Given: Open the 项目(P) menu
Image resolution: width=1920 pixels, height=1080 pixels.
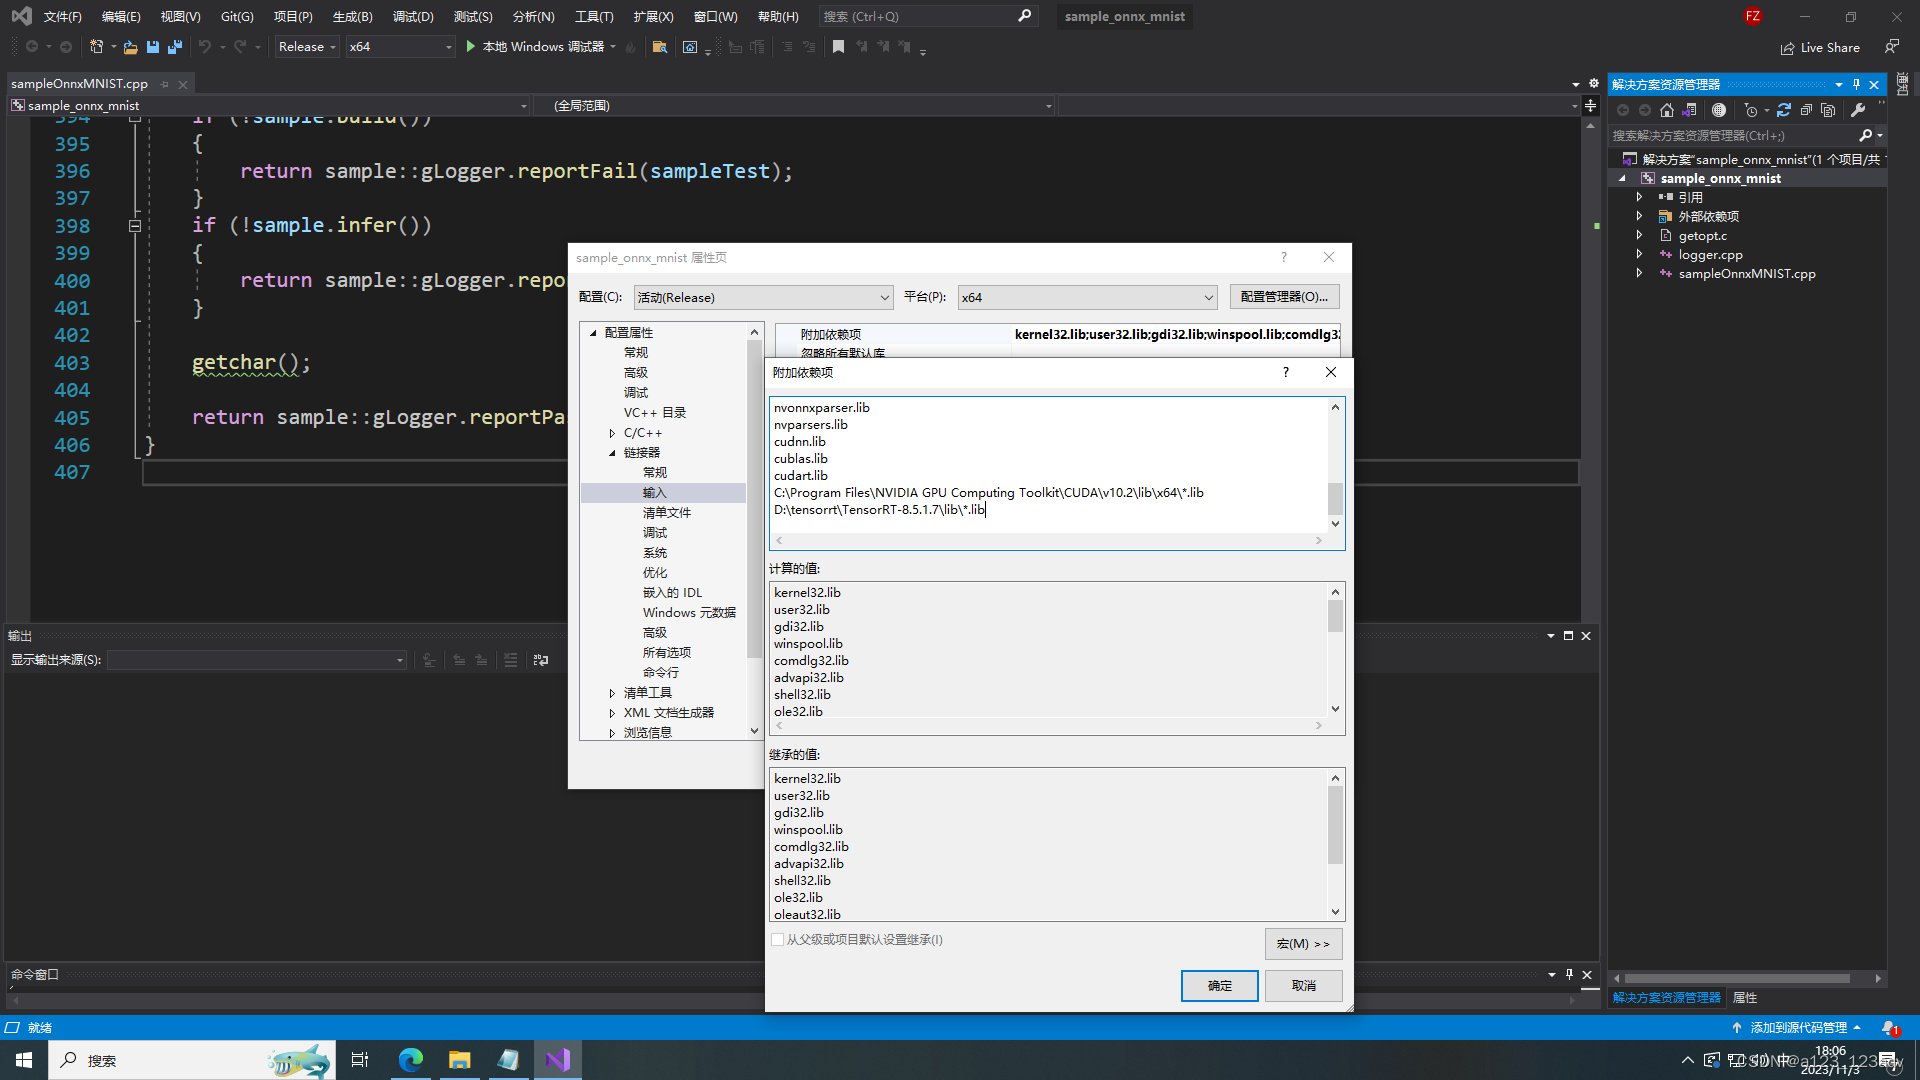Looking at the screenshot, I should (x=292, y=16).
